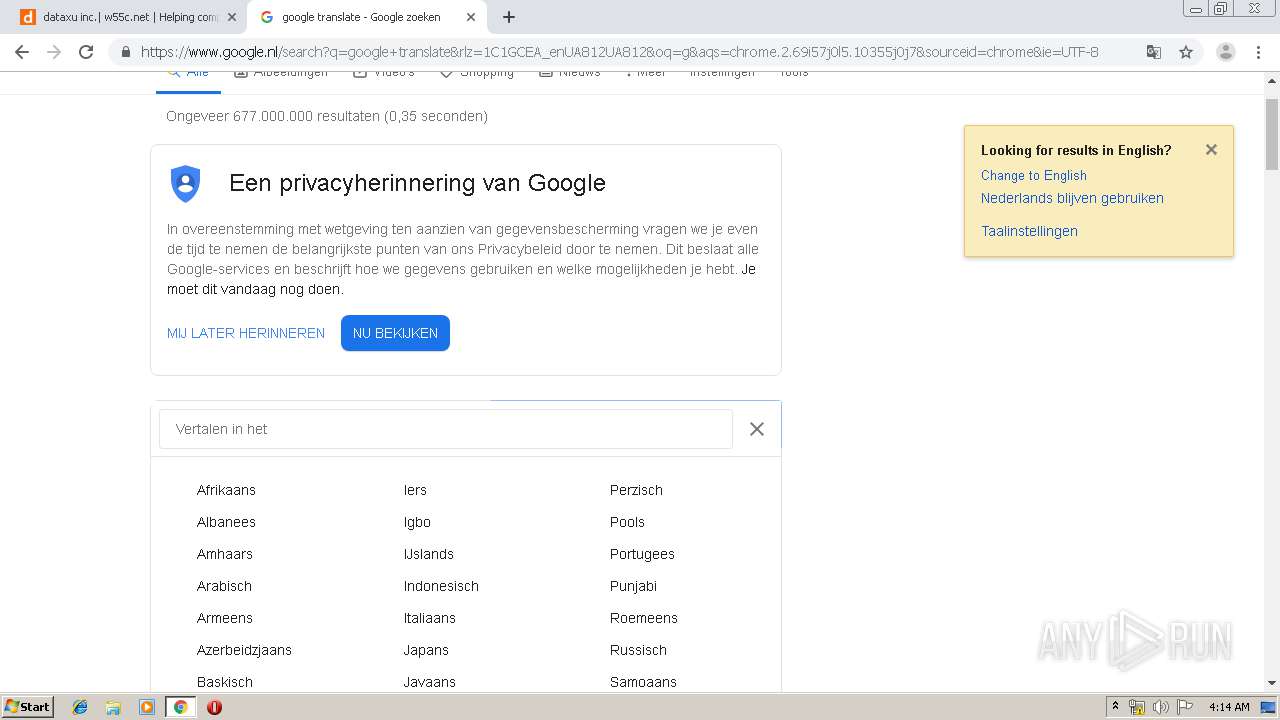1280x720 pixels.
Task: Click the page vertical scrollbar thumb
Action: pos(1272,134)
